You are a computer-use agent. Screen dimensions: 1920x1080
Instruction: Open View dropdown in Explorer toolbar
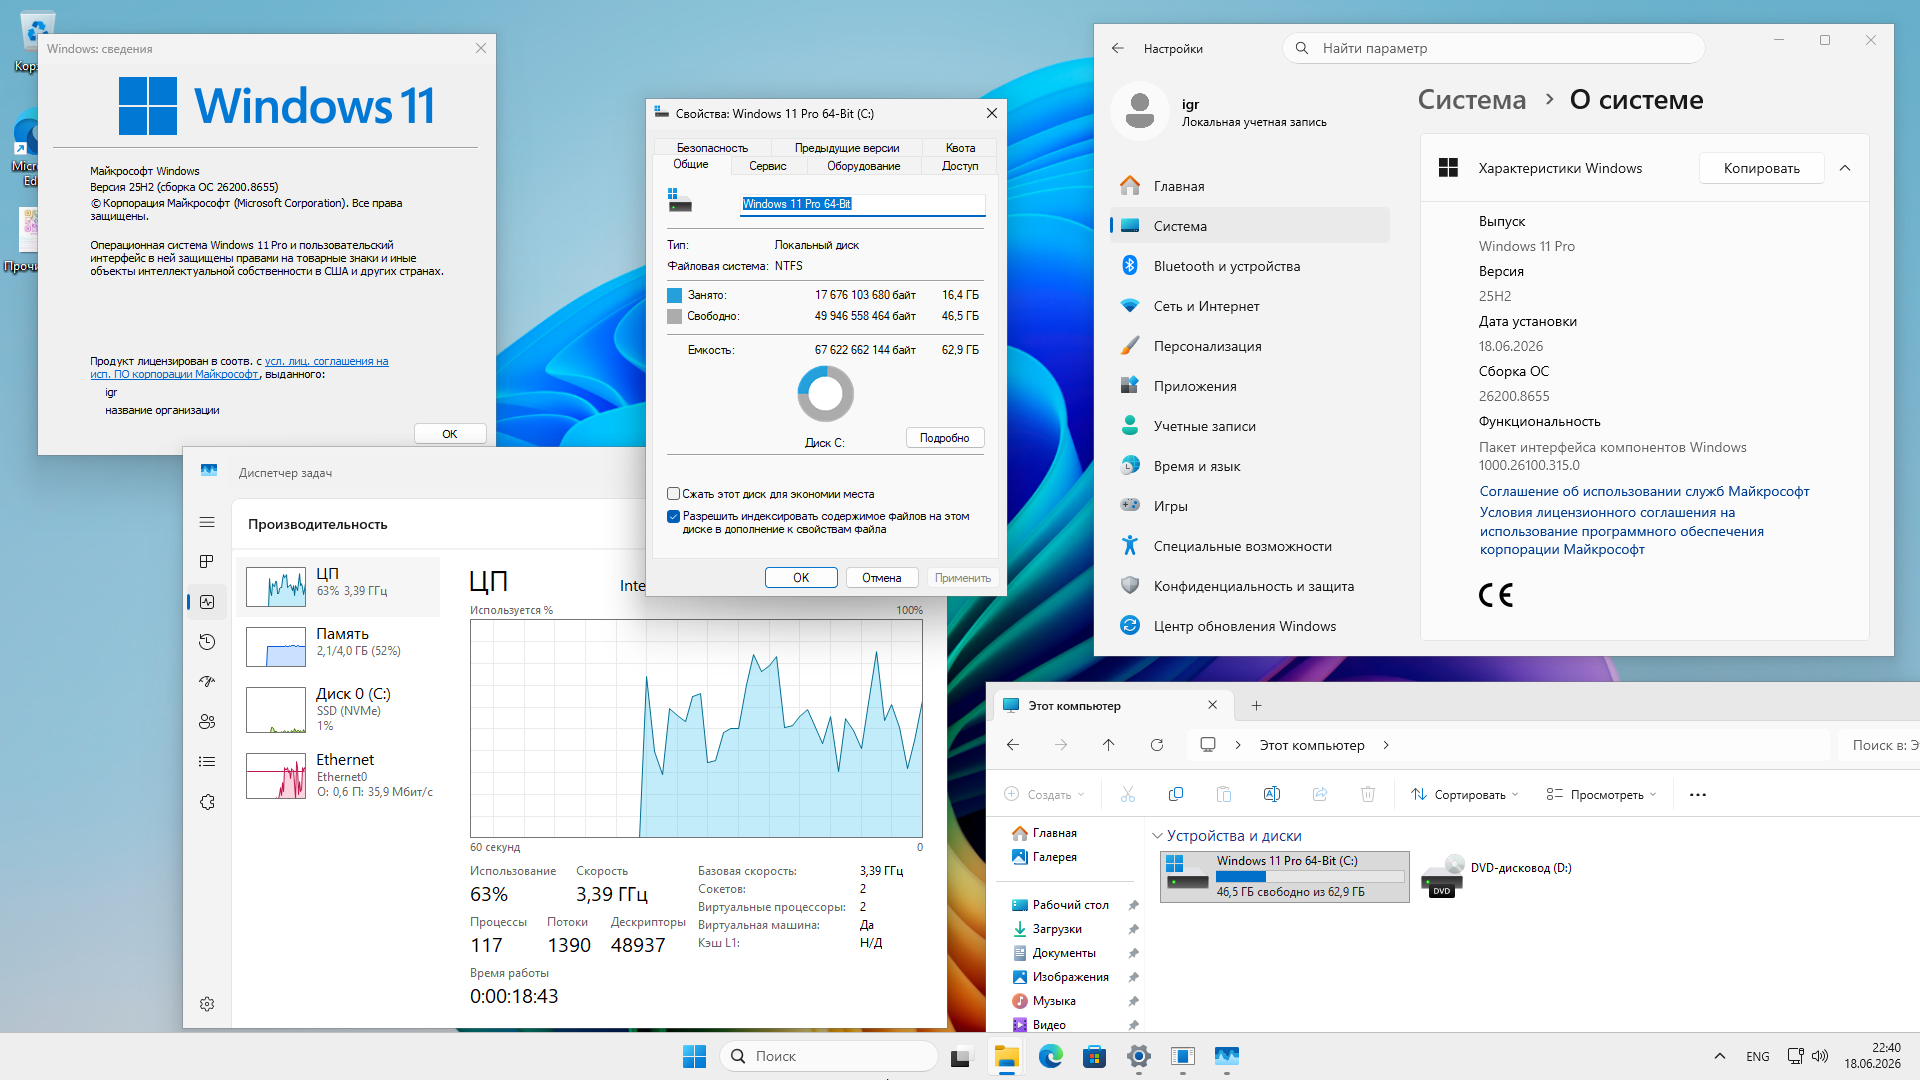[x=1601, y=794]
